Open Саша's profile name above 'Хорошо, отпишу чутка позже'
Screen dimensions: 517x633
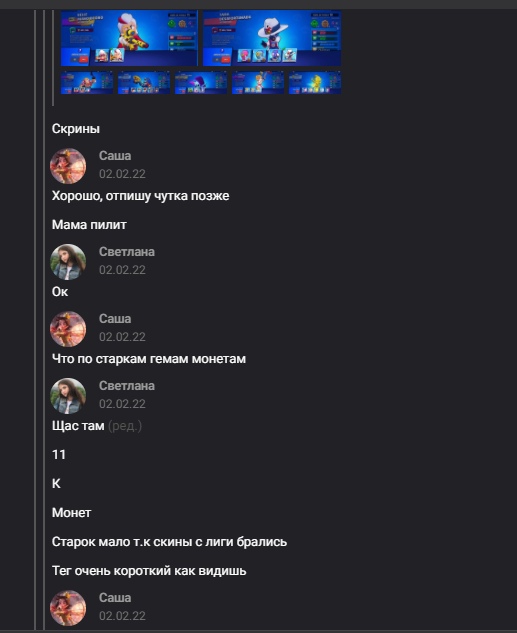pyautogui.click(x=115, y=156)
